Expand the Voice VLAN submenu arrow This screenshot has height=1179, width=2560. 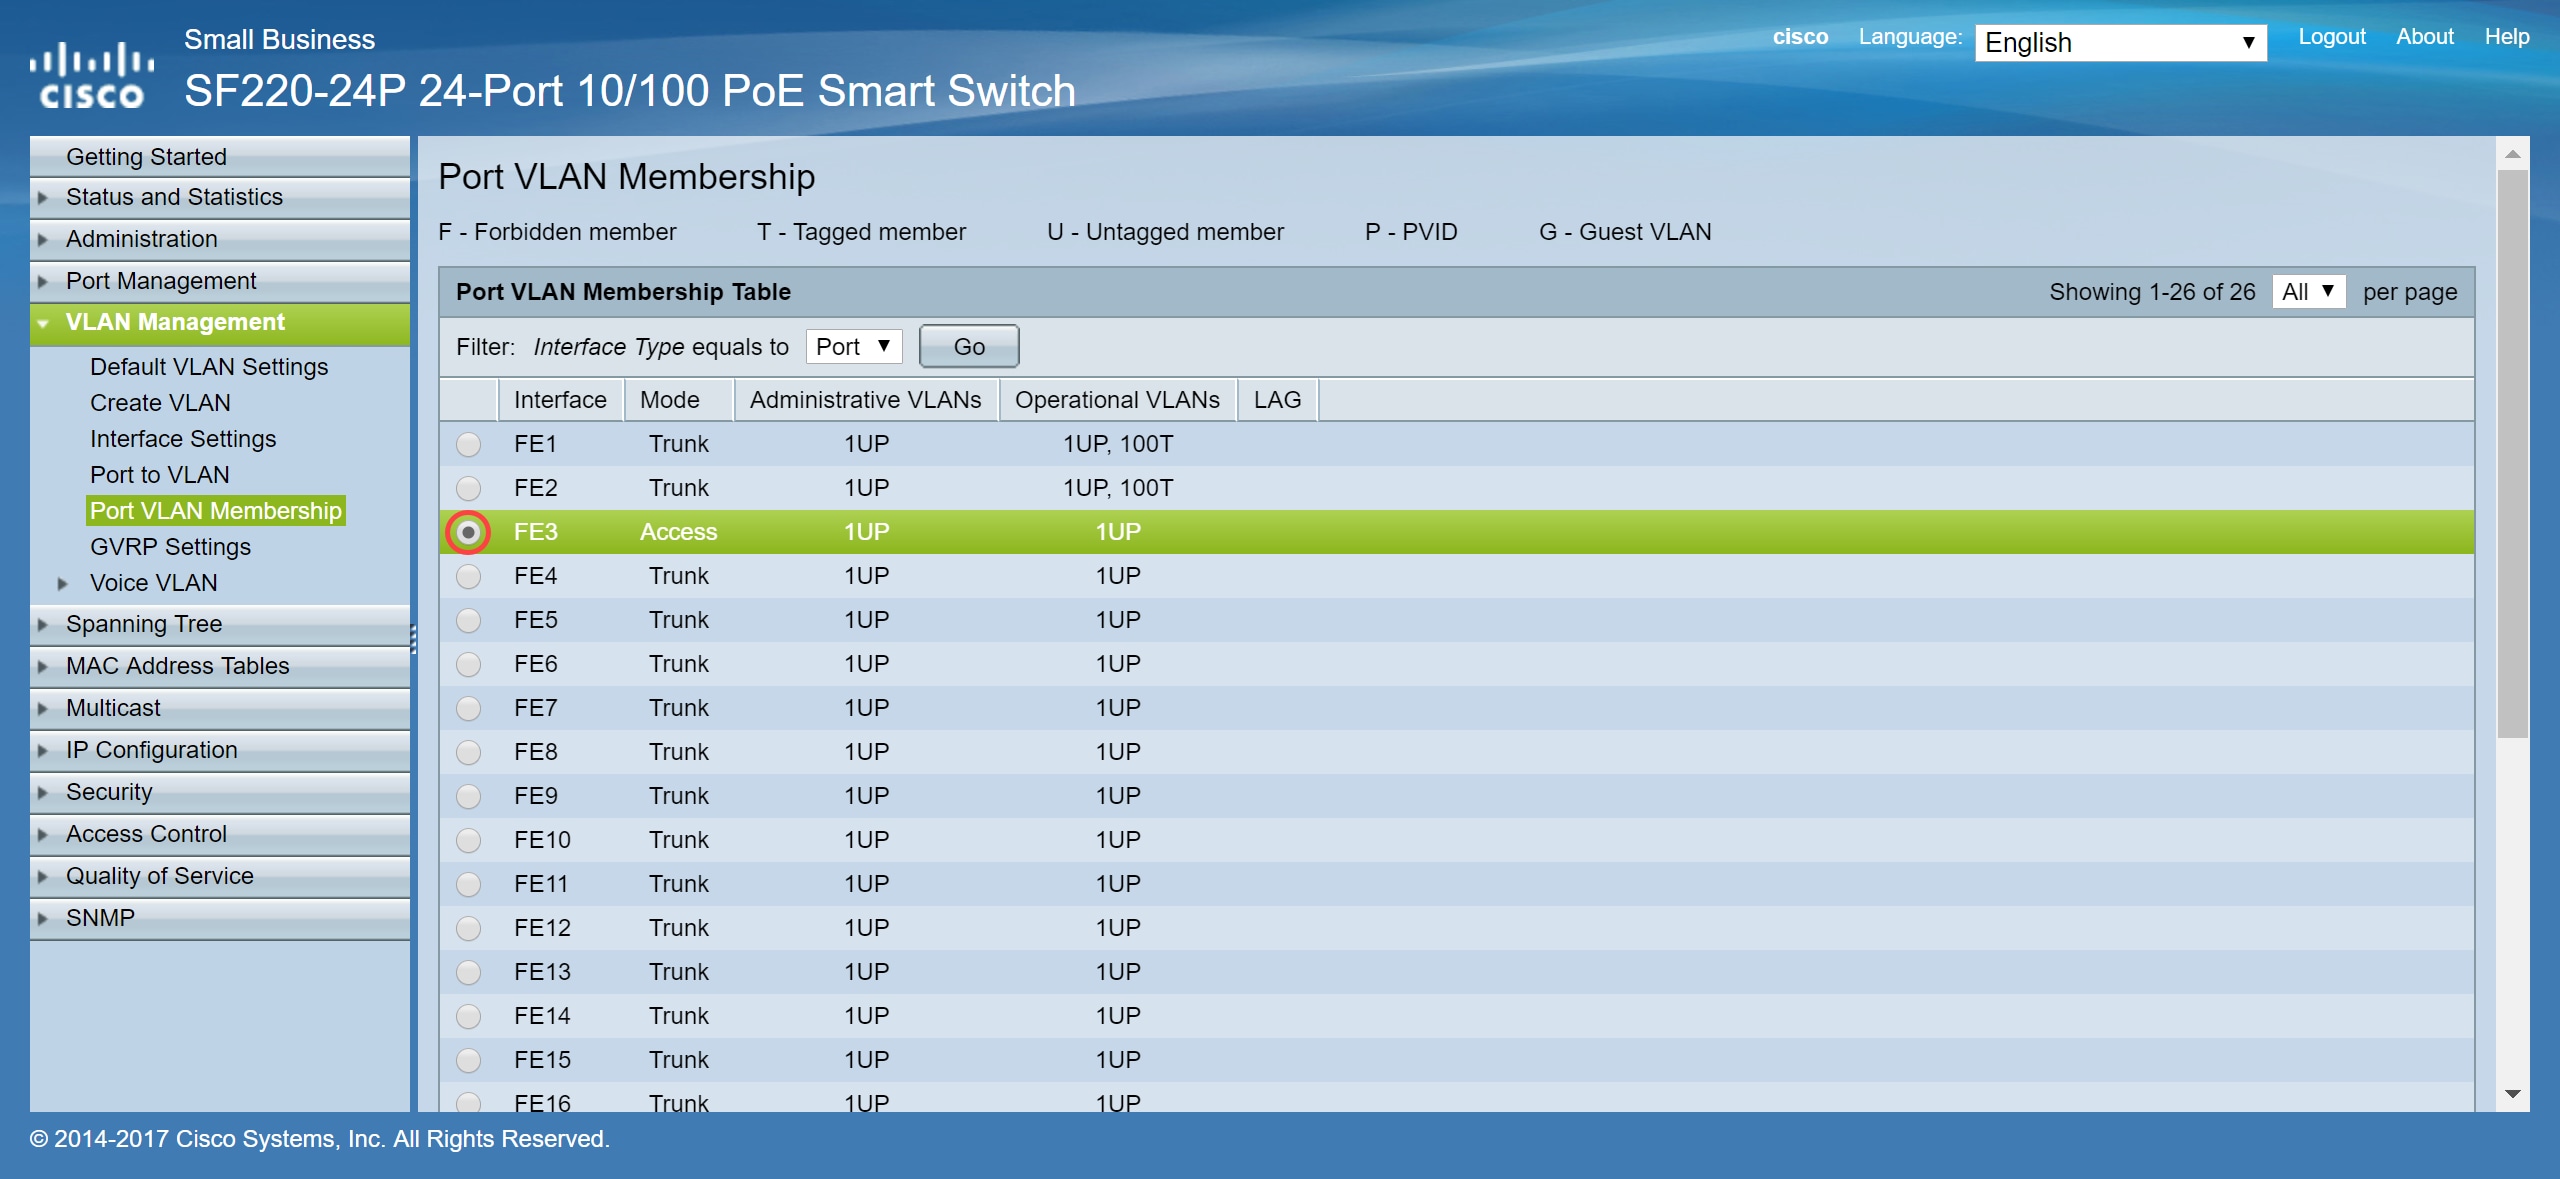(x=63, y=583)
